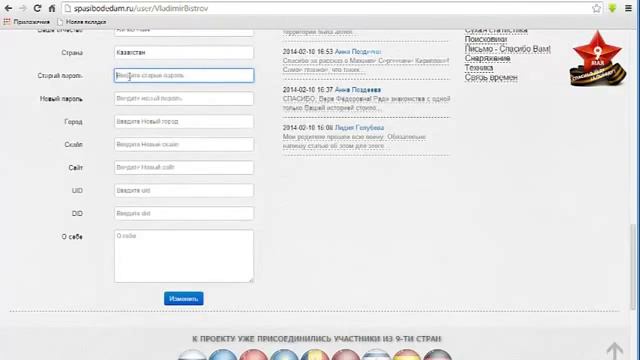Click the UID input field
The height and width of the screenshot is (360, 640).
(x=184, y=191)
